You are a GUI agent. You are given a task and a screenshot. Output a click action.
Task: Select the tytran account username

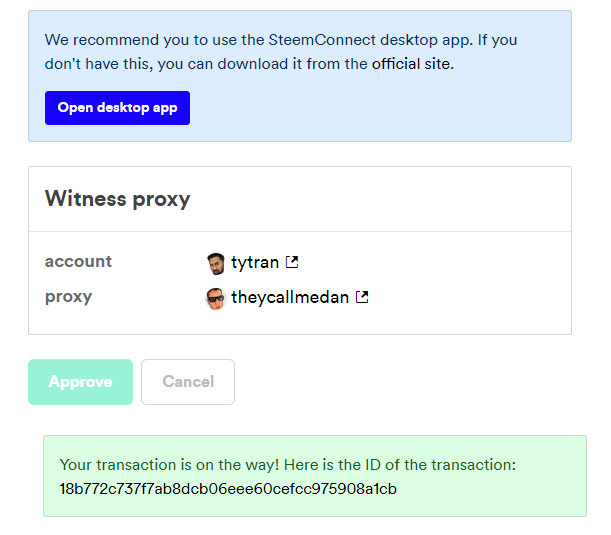click(255, 262)
